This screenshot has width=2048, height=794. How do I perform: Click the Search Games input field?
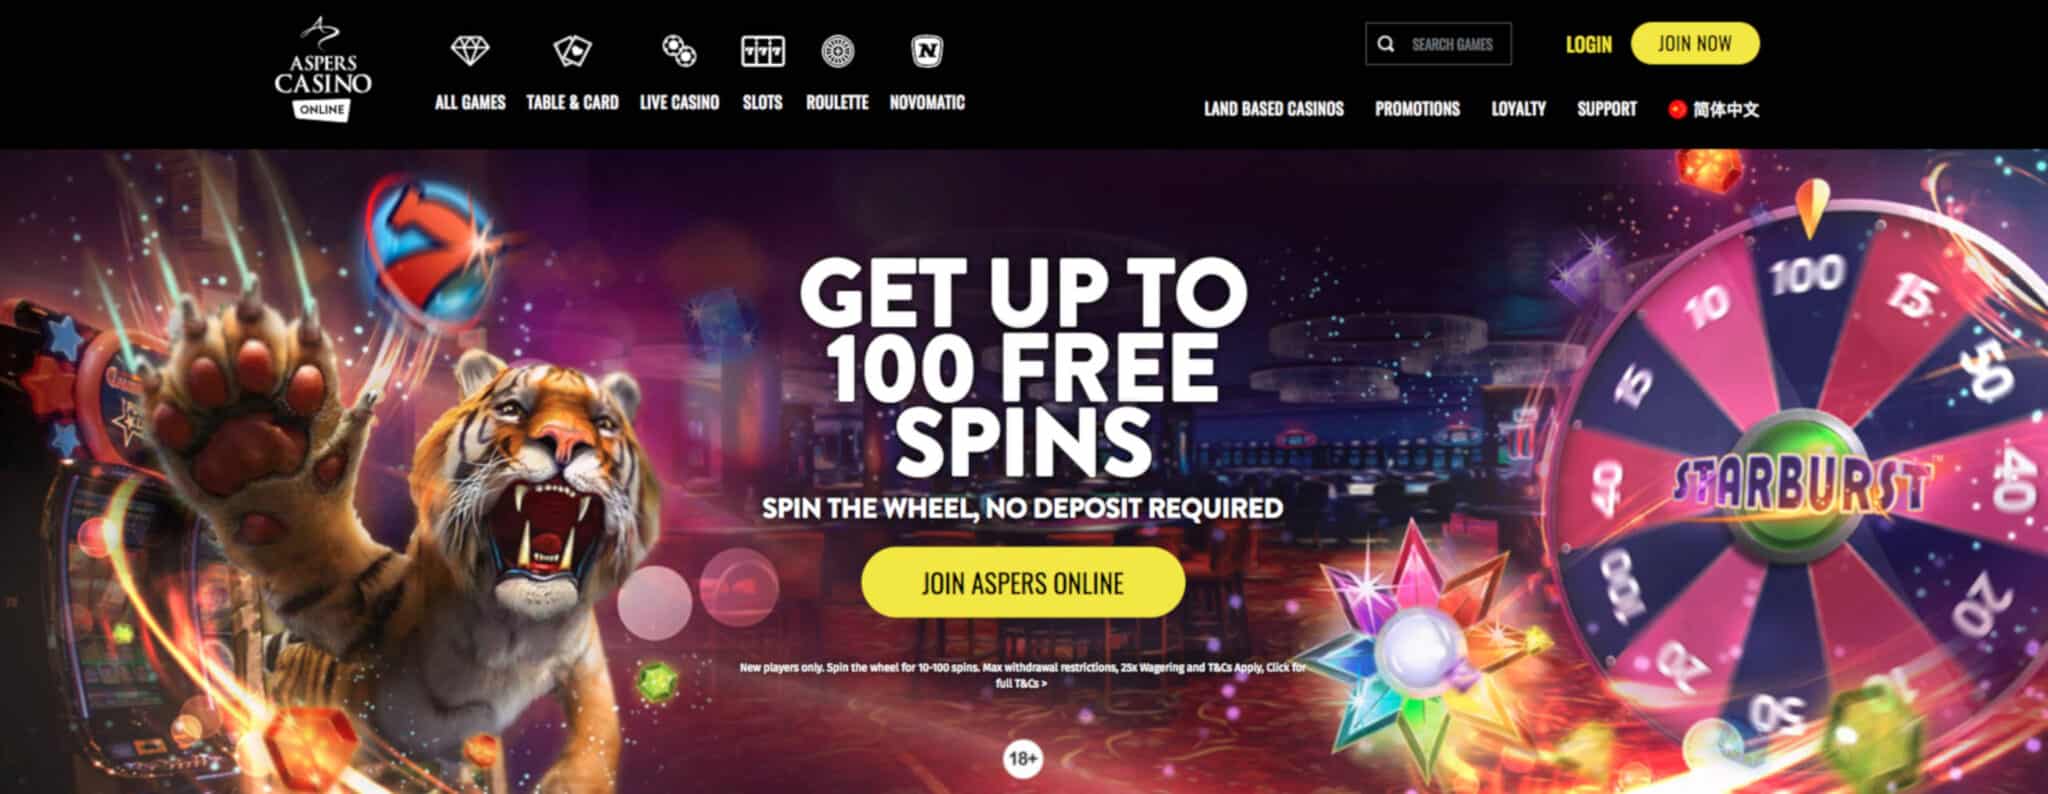pyautogui.click(x=1438, y=44)
